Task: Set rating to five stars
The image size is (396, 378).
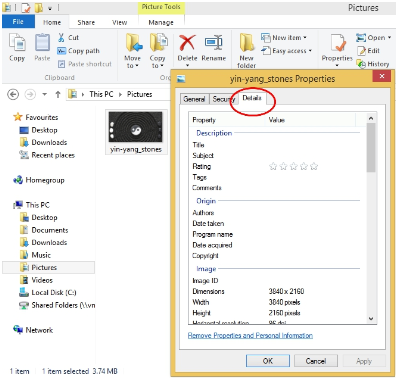Action: [314, 166]
